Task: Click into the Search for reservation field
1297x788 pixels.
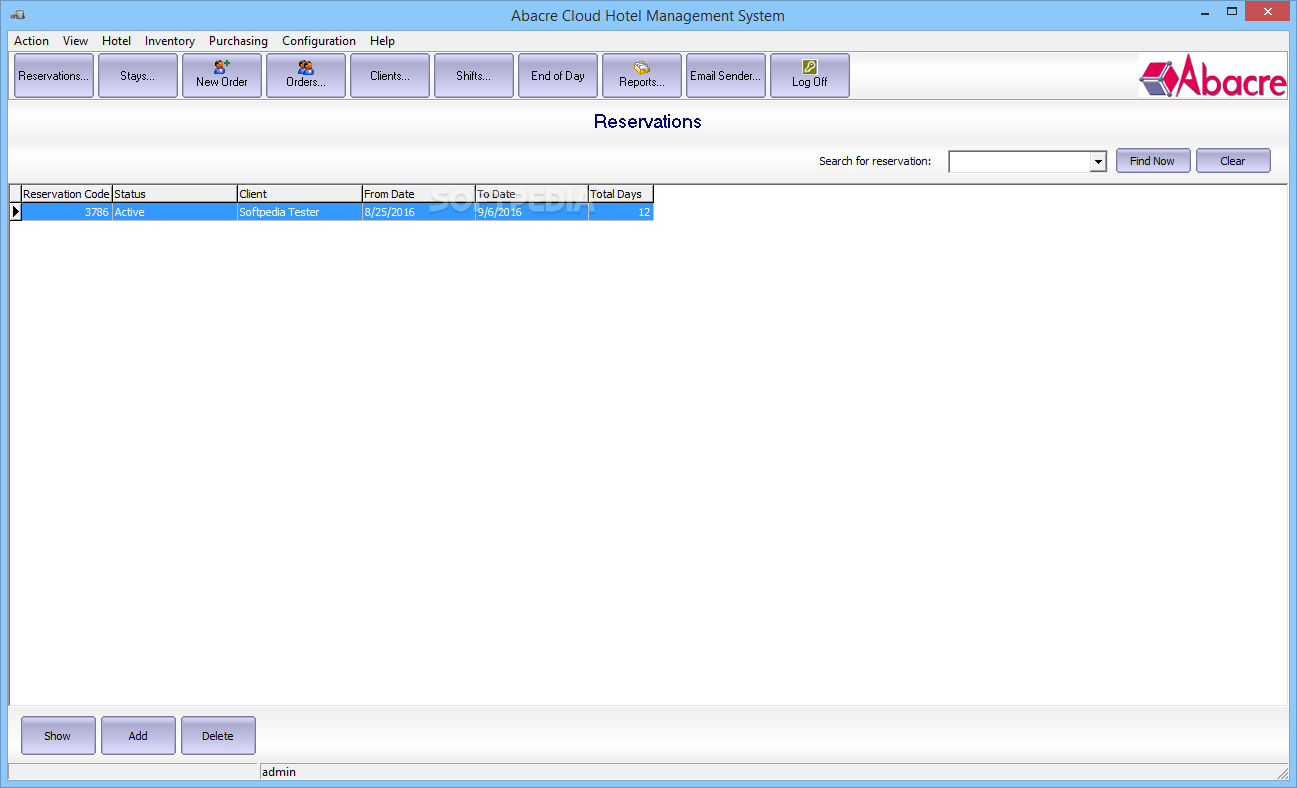Action: click(1019, 162)
